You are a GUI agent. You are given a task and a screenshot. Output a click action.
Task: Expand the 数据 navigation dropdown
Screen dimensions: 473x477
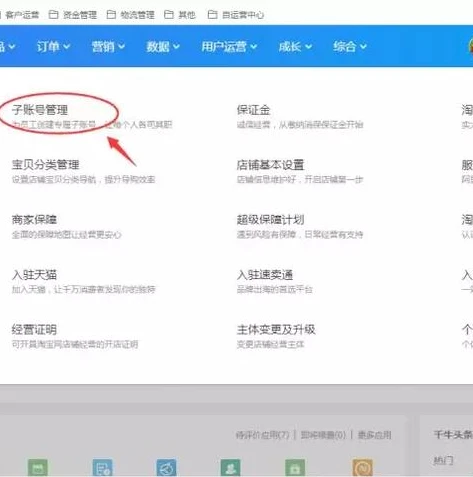pos(163,46)
